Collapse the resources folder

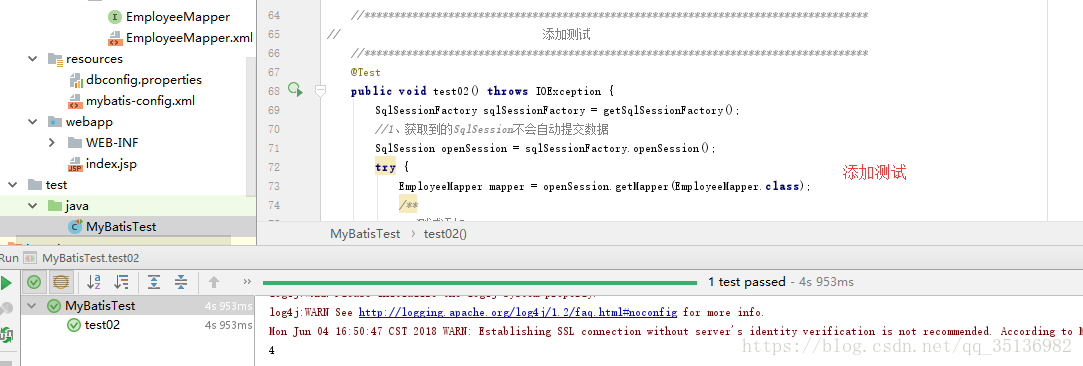tap(32, 59)
